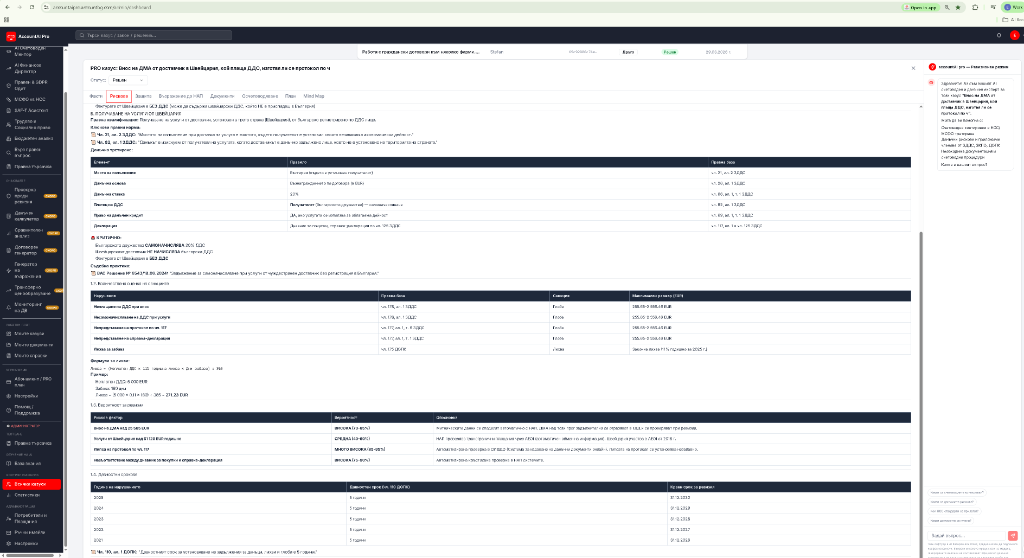Viewport: 1024px width, 558px height.
Task: Open the Status dropdown under the case title
Action: pos(128,80)
